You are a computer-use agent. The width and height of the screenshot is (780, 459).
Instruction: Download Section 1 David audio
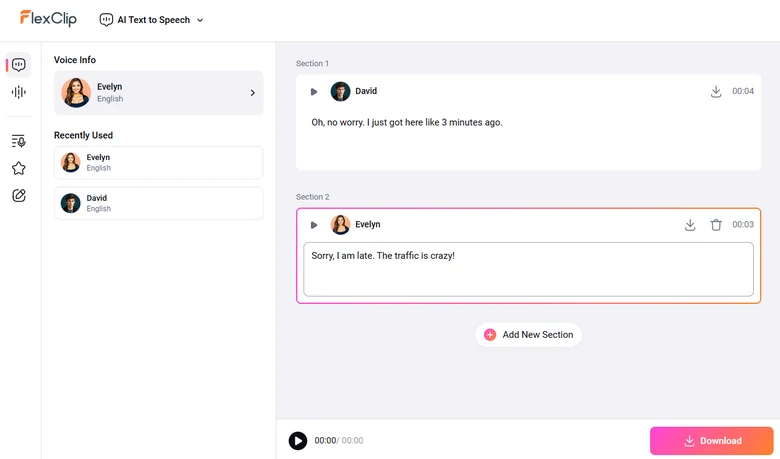pos(716,91)
